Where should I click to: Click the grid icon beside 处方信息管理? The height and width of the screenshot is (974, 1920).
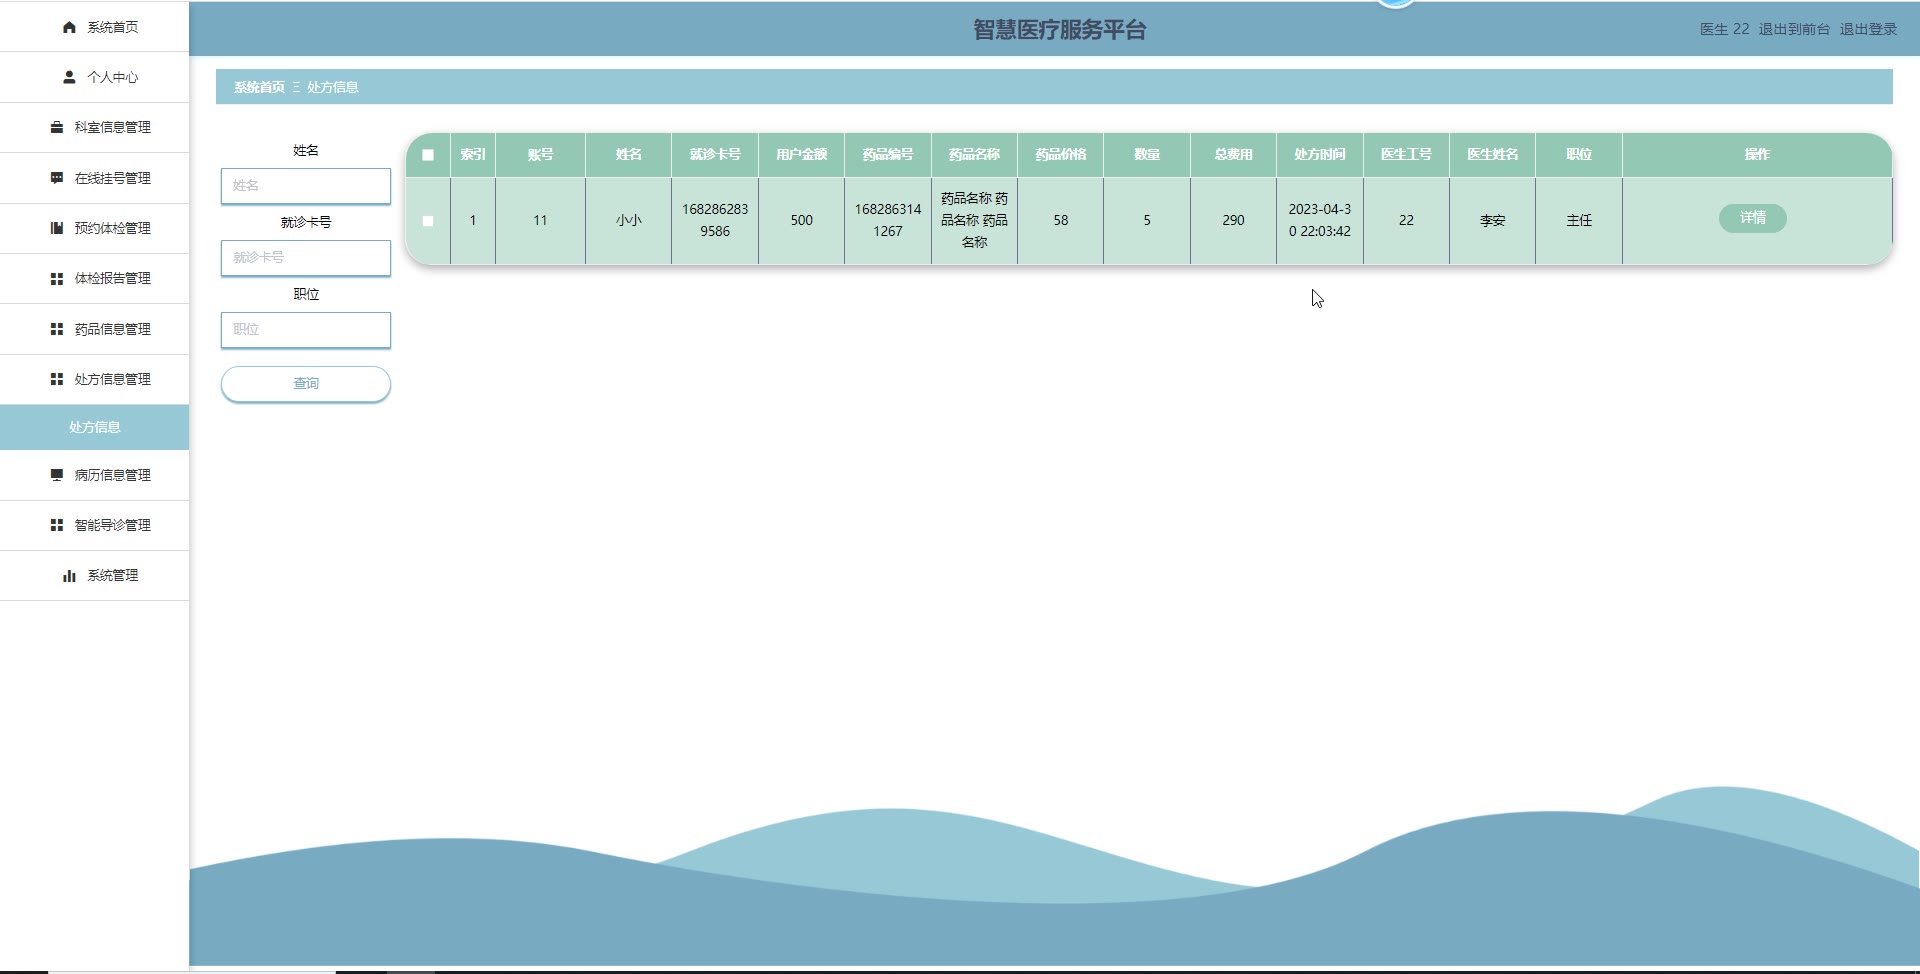tap(57, 379)
